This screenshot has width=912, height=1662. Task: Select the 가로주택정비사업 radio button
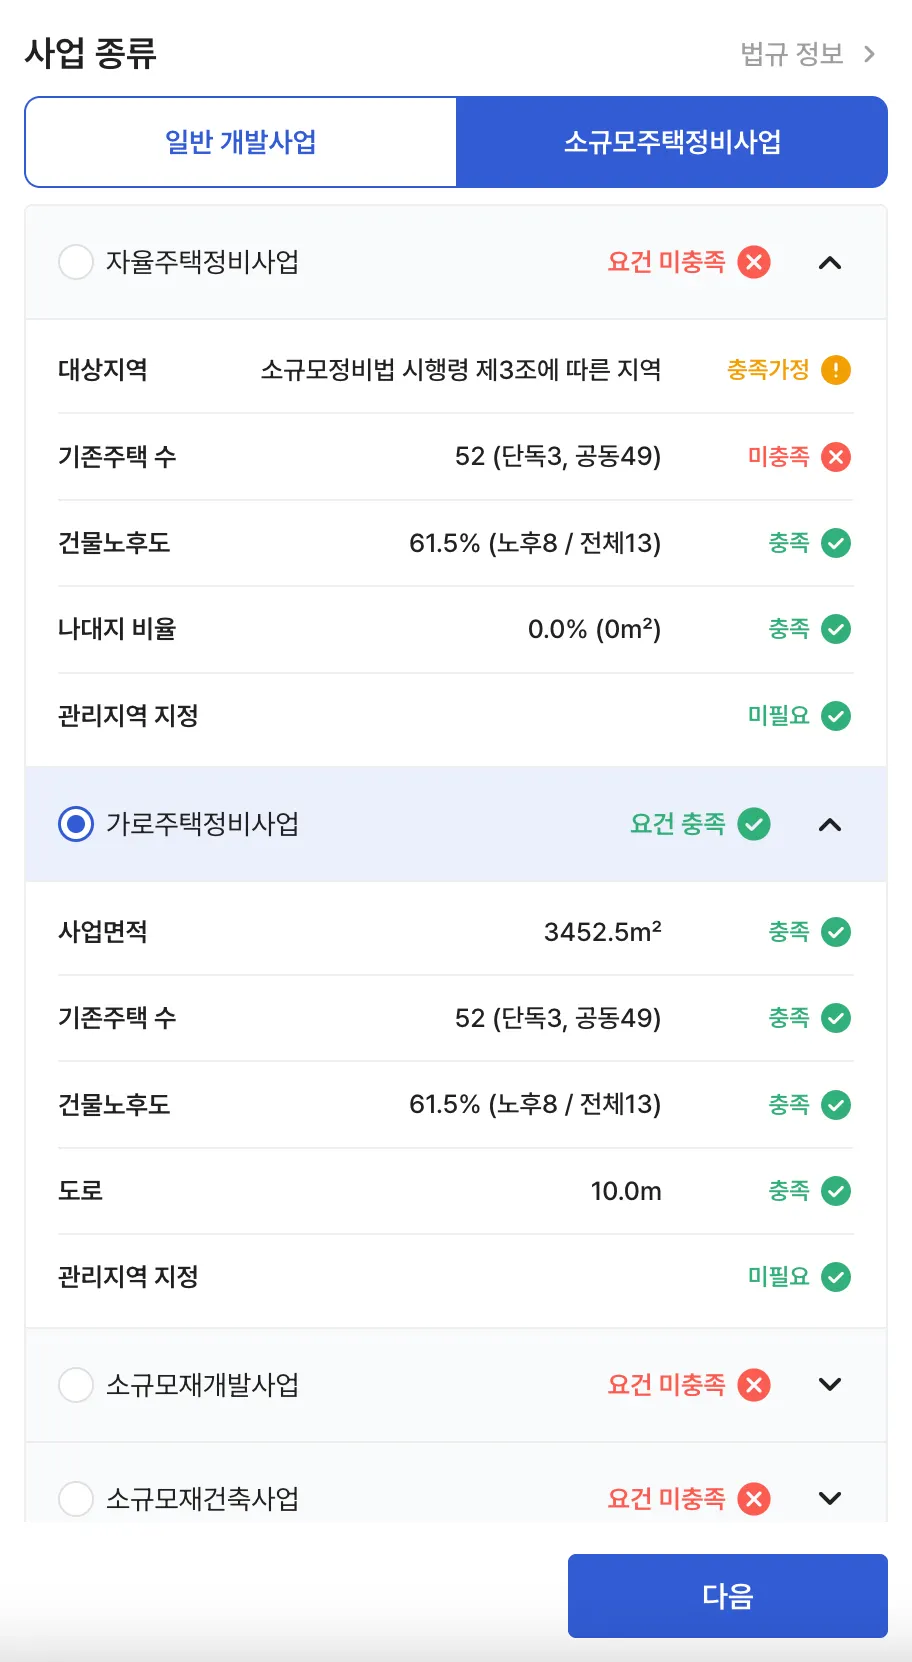[76, 824]
